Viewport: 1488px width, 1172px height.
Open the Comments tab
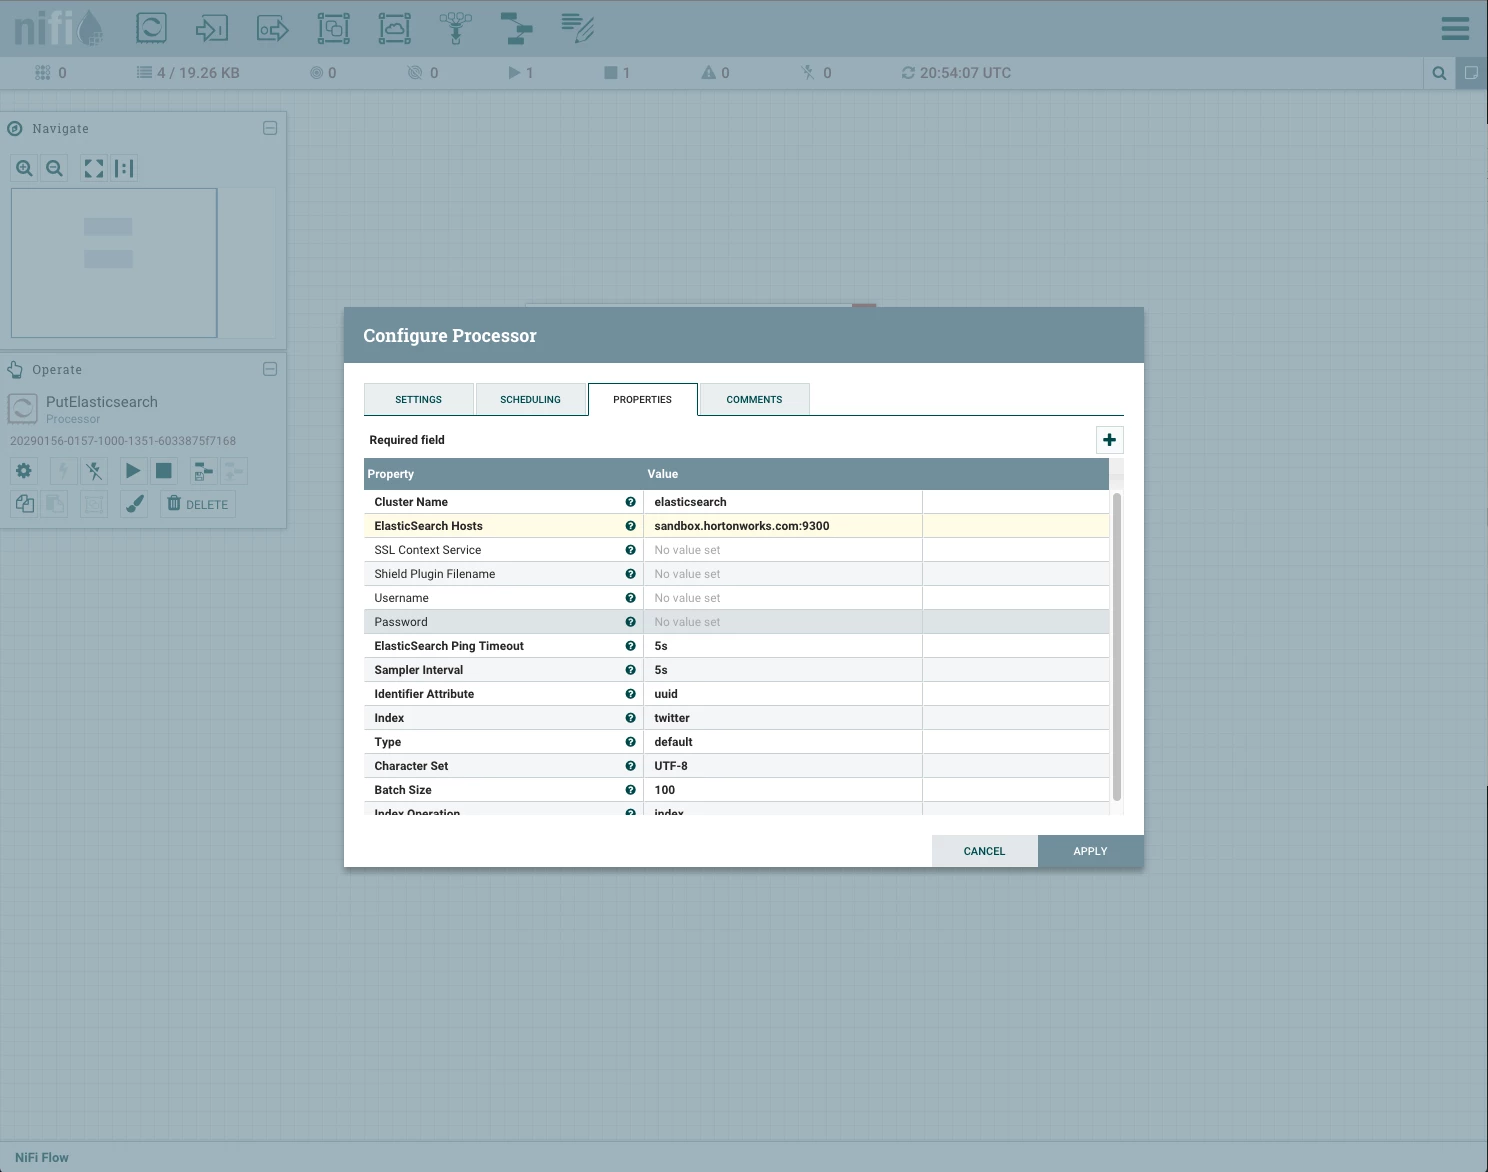pos(754,399)
